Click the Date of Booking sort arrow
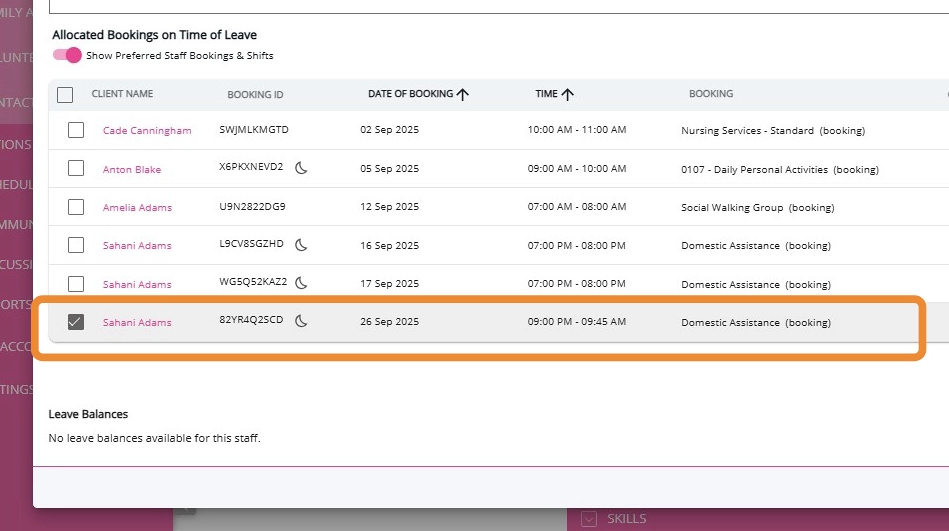 pos(463,94)
